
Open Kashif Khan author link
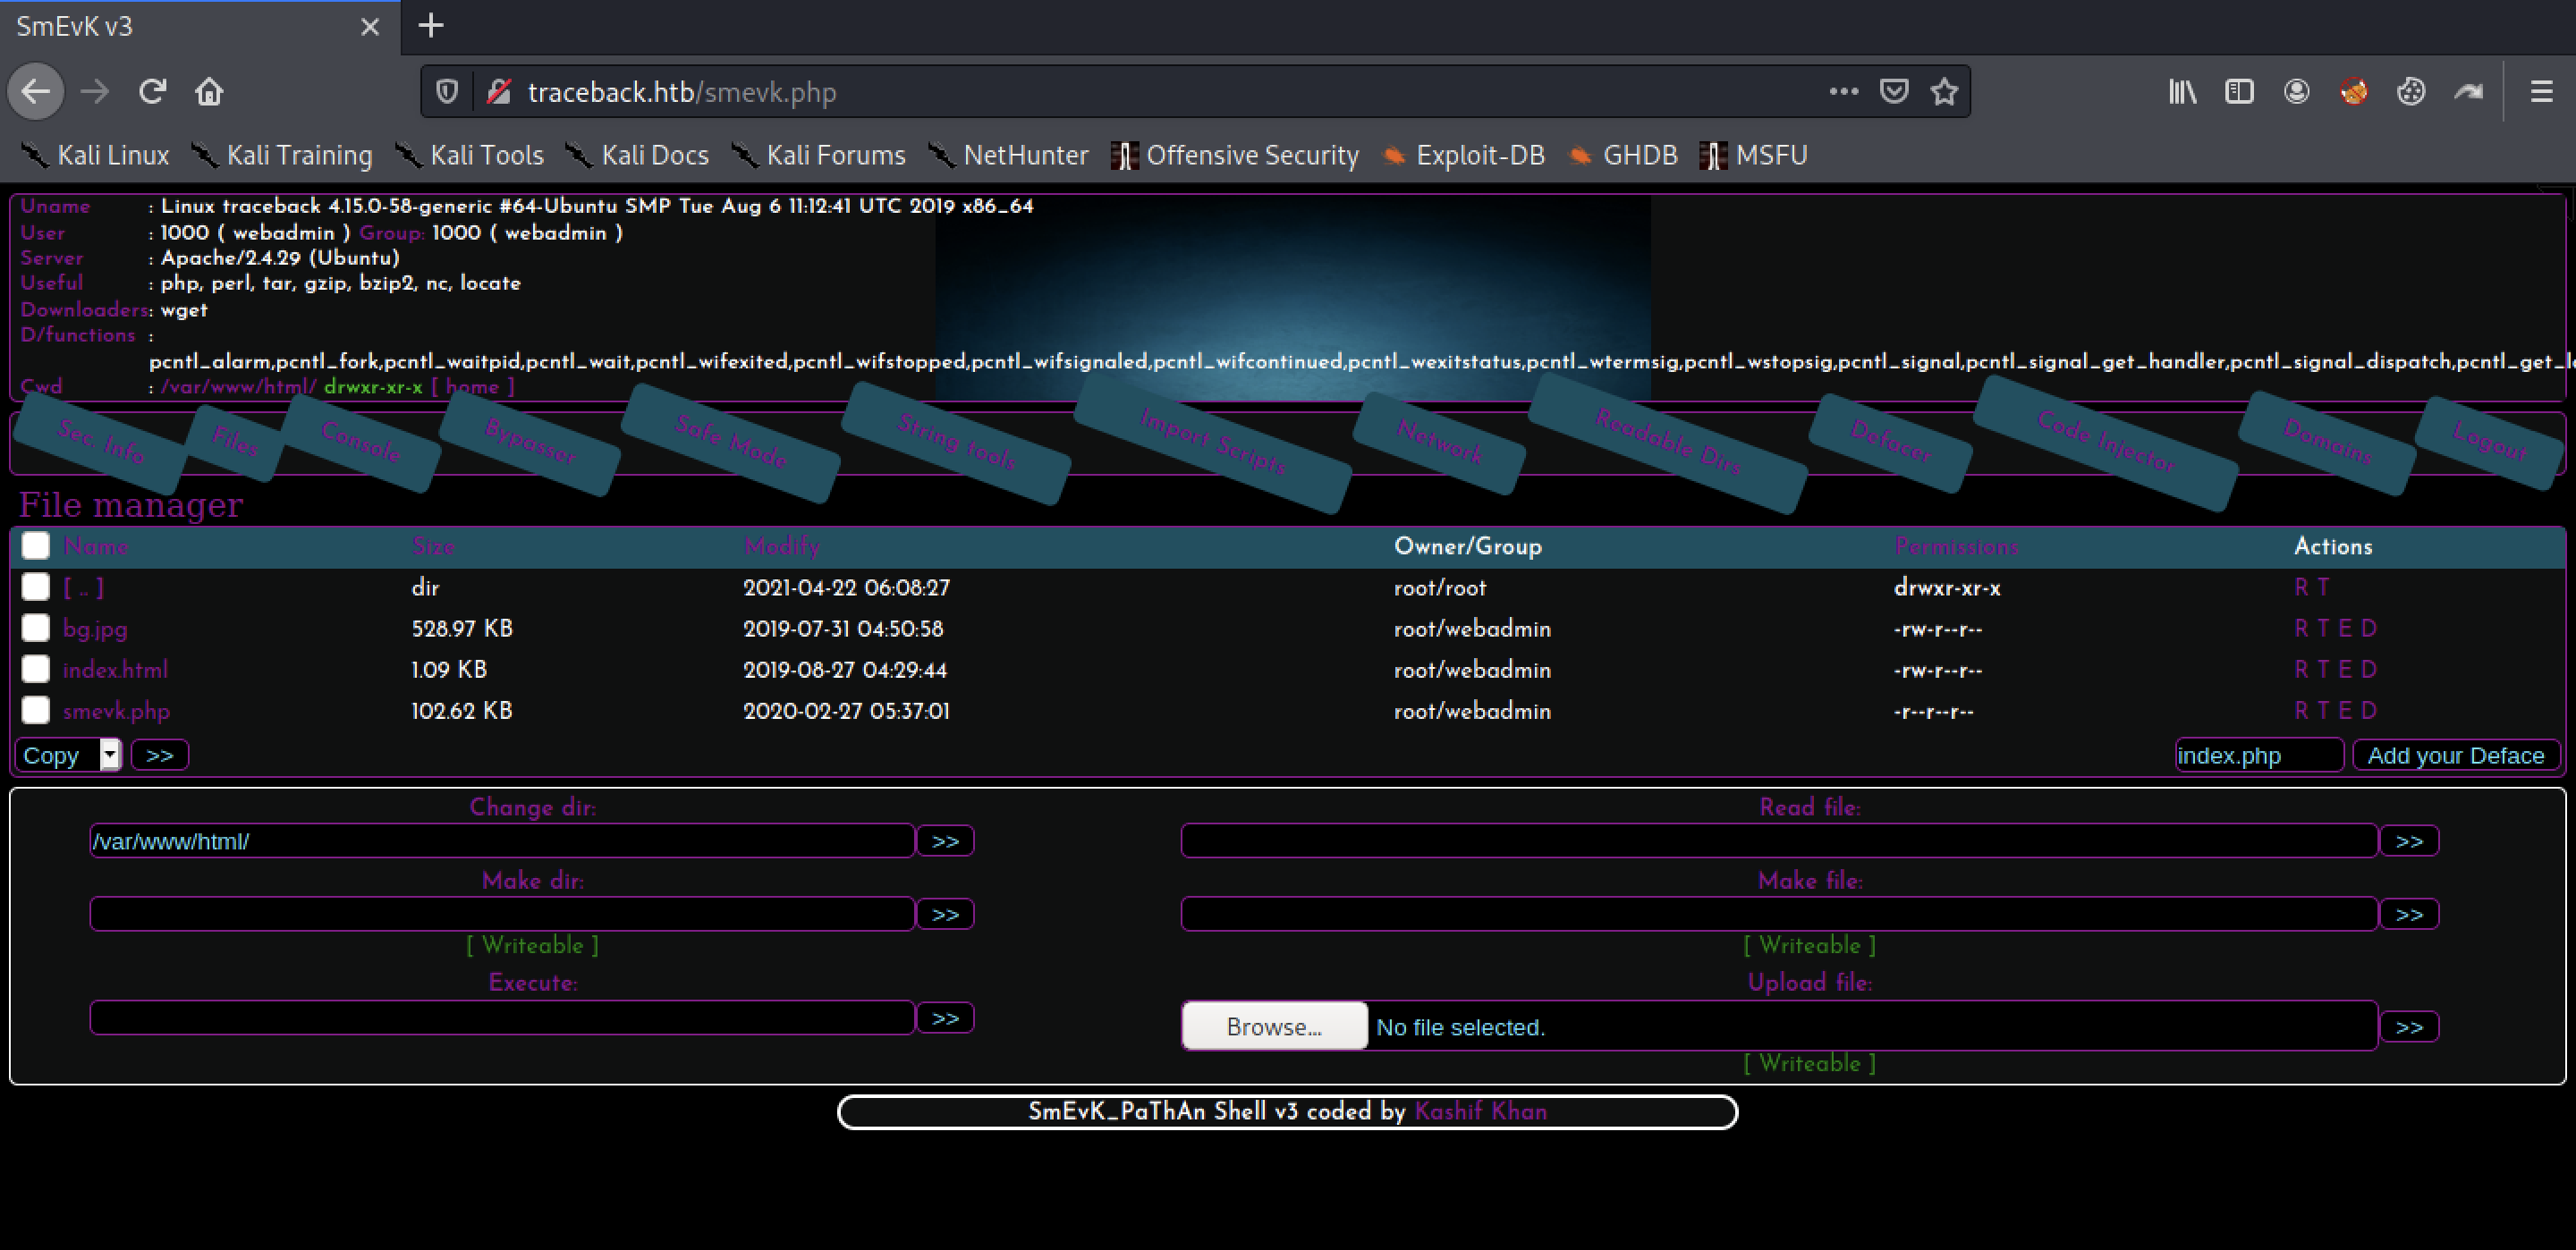pyautogui.click(x=1480, y=1111)
